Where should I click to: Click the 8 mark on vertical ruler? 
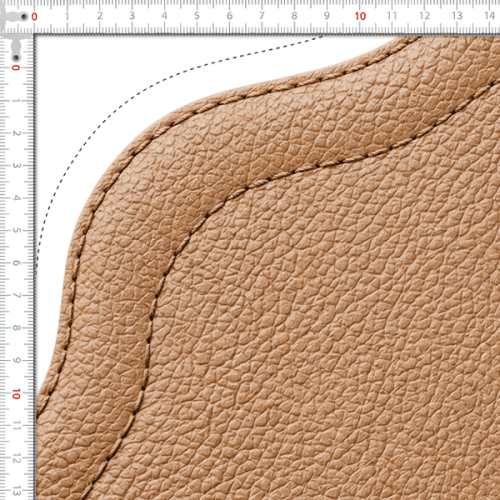coord(16,328)
